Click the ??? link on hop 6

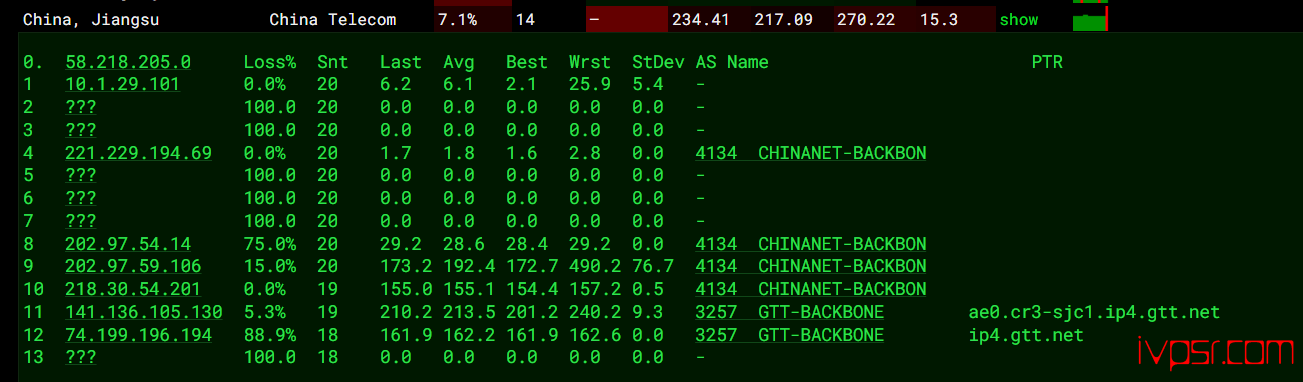pyautogui.click(x=81, y=199)
